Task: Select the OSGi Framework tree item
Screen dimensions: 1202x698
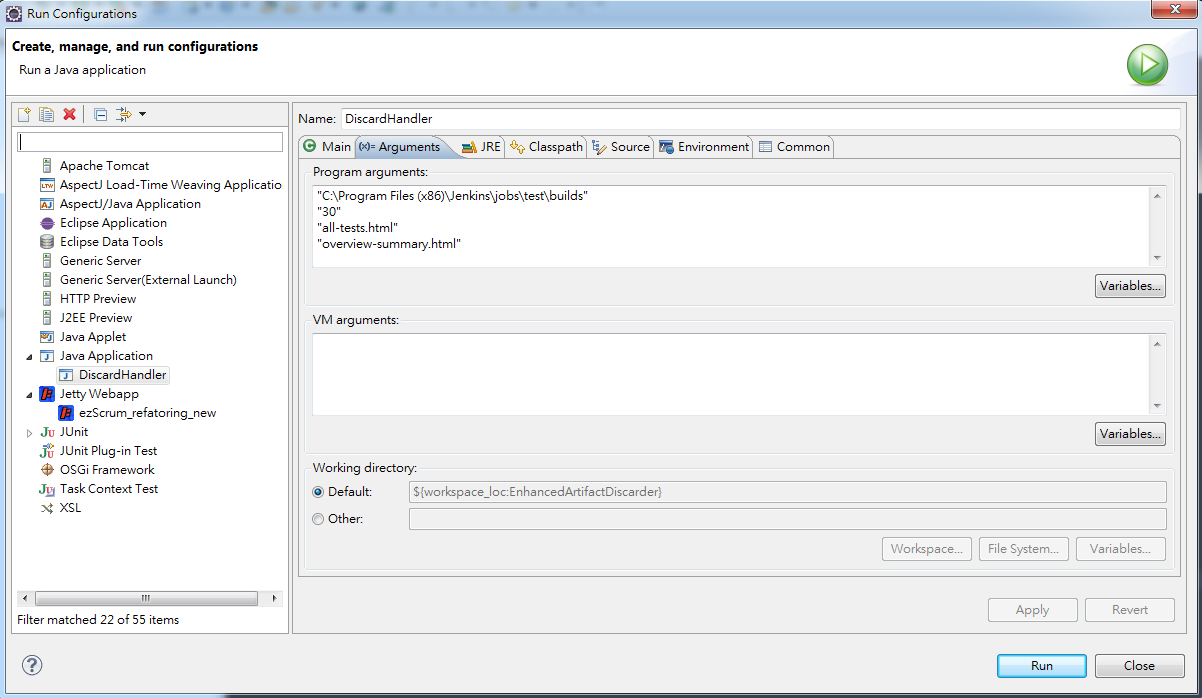Action: pos(107,470)
